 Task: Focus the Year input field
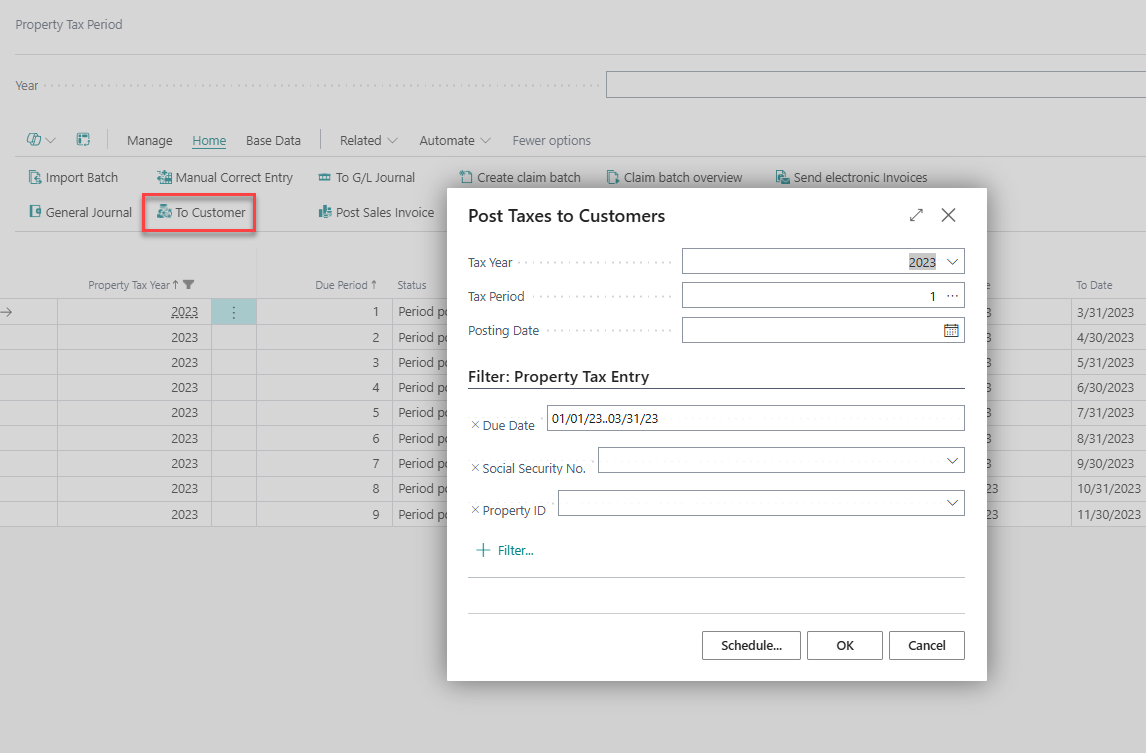pos(876,85)
